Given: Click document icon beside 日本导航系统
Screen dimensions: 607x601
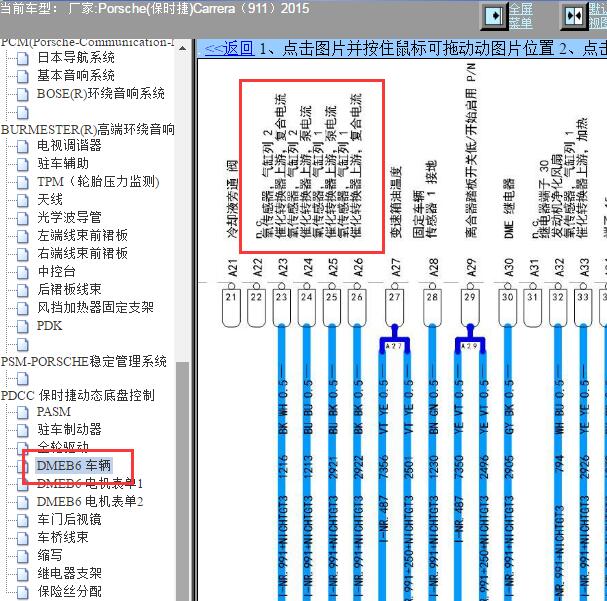Looking at the screenshot, I should pyautogui.click(x=22, y=58).
